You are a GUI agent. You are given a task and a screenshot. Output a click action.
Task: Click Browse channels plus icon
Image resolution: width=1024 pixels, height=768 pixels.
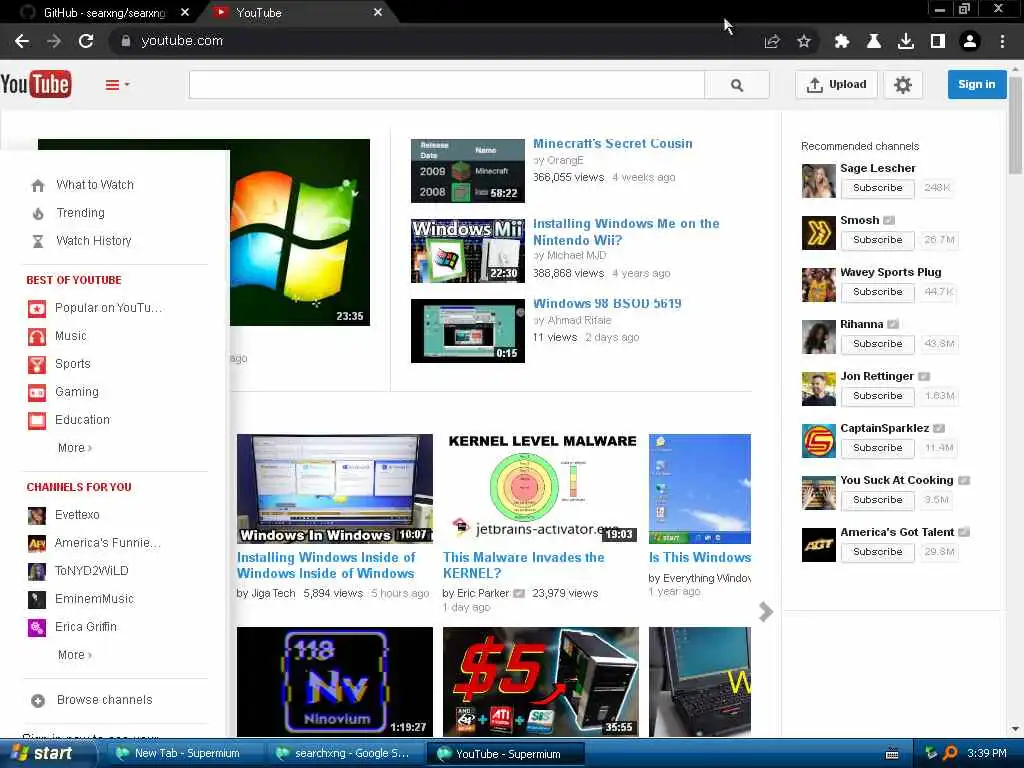click(38, 701)
